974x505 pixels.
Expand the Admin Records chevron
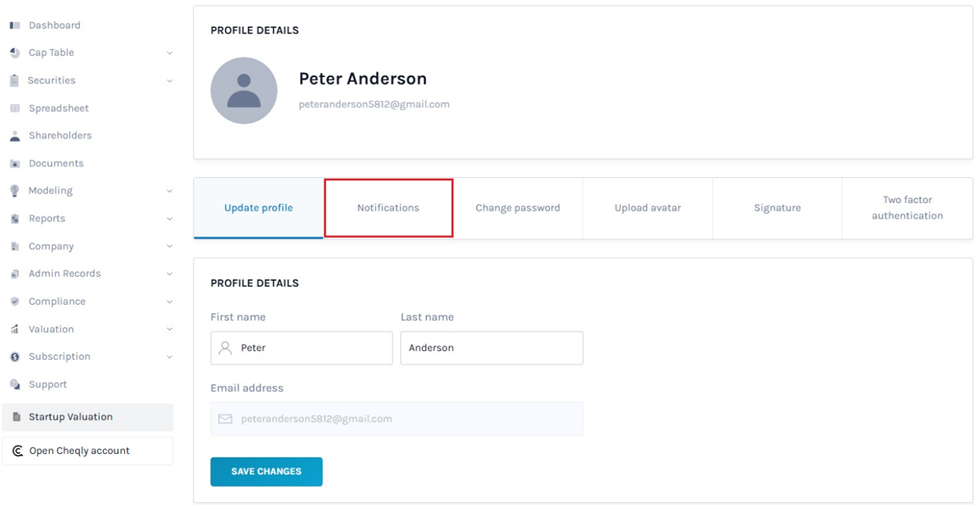click(170, 274)
